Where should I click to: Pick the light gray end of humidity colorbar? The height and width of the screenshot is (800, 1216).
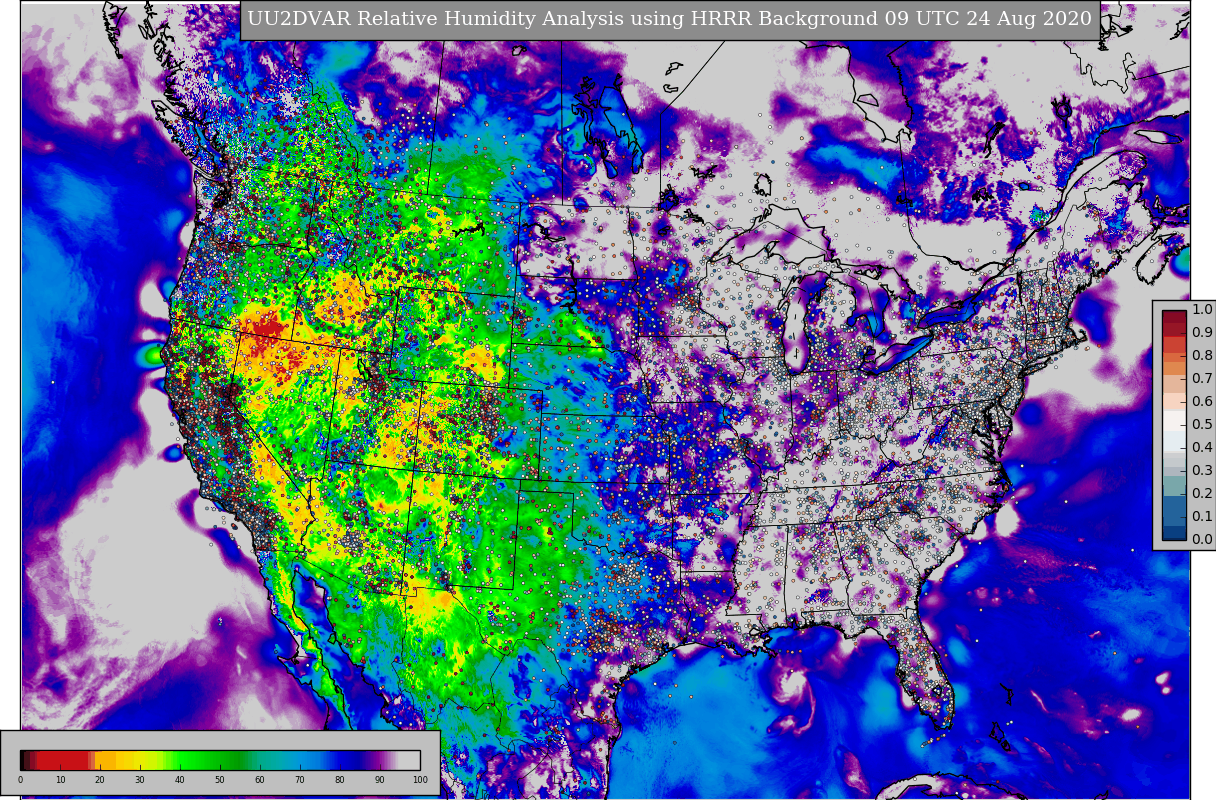point(409,760)
